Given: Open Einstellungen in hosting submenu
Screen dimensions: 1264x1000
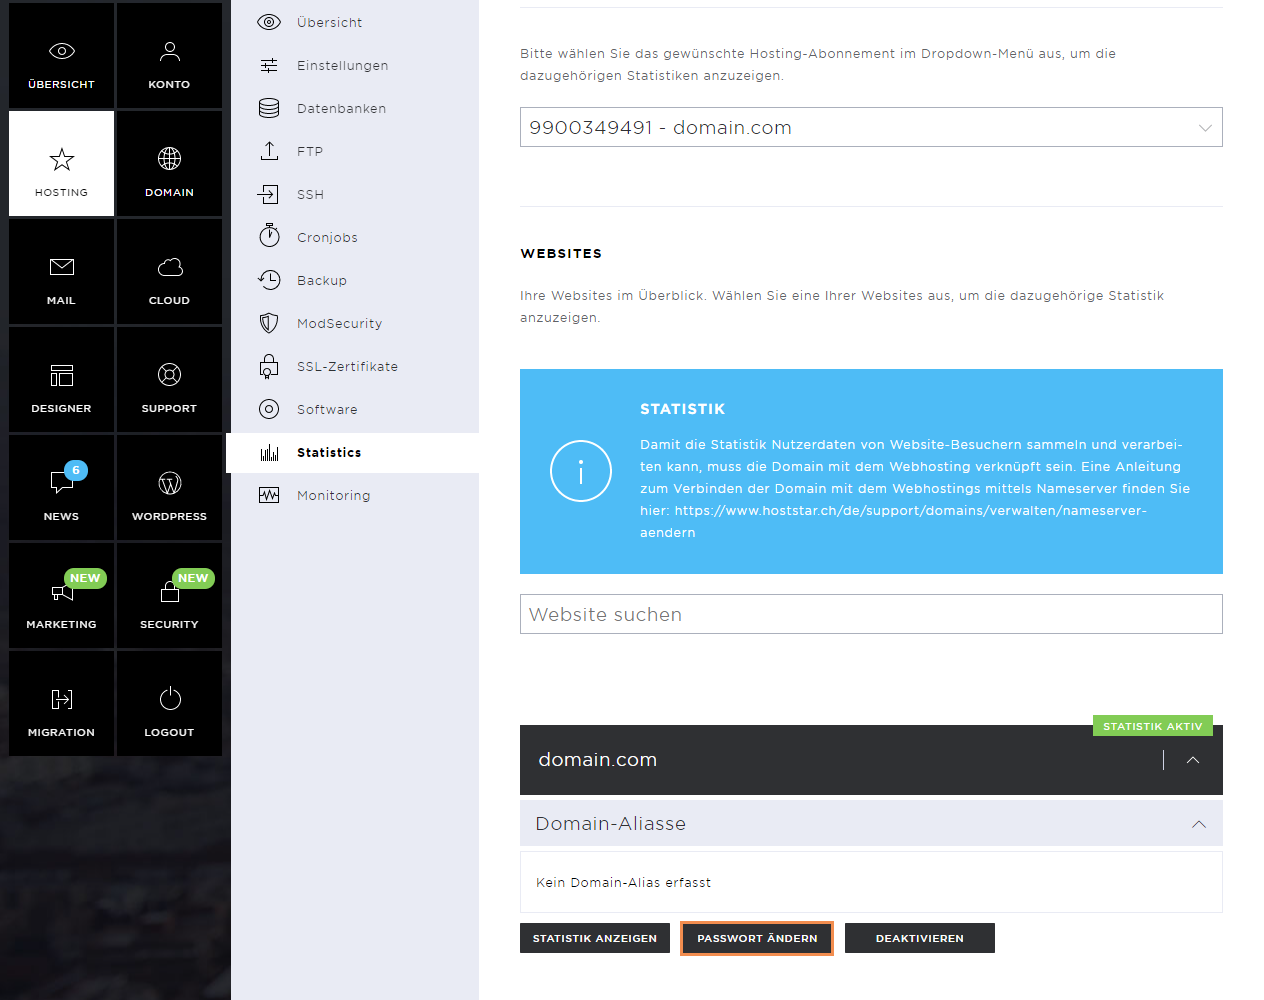Looking at the screenshot, I should (343, 65).
